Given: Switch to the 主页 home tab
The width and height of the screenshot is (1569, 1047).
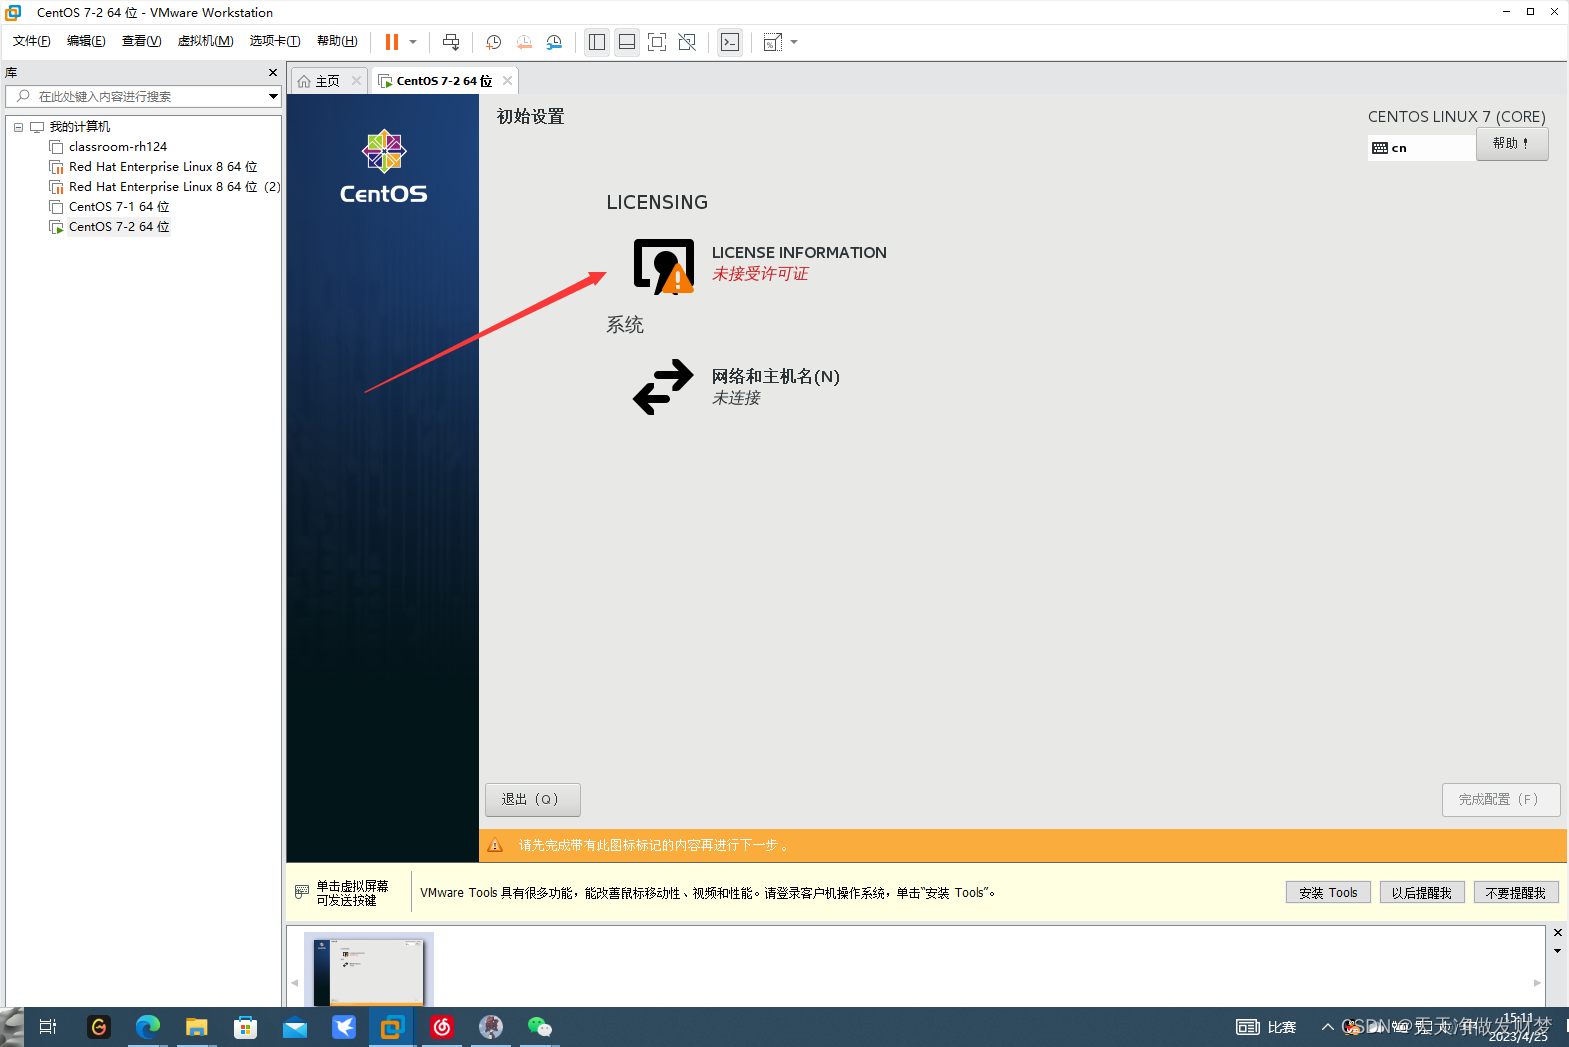Looking at the screenshot, I should tap(320, 81).
